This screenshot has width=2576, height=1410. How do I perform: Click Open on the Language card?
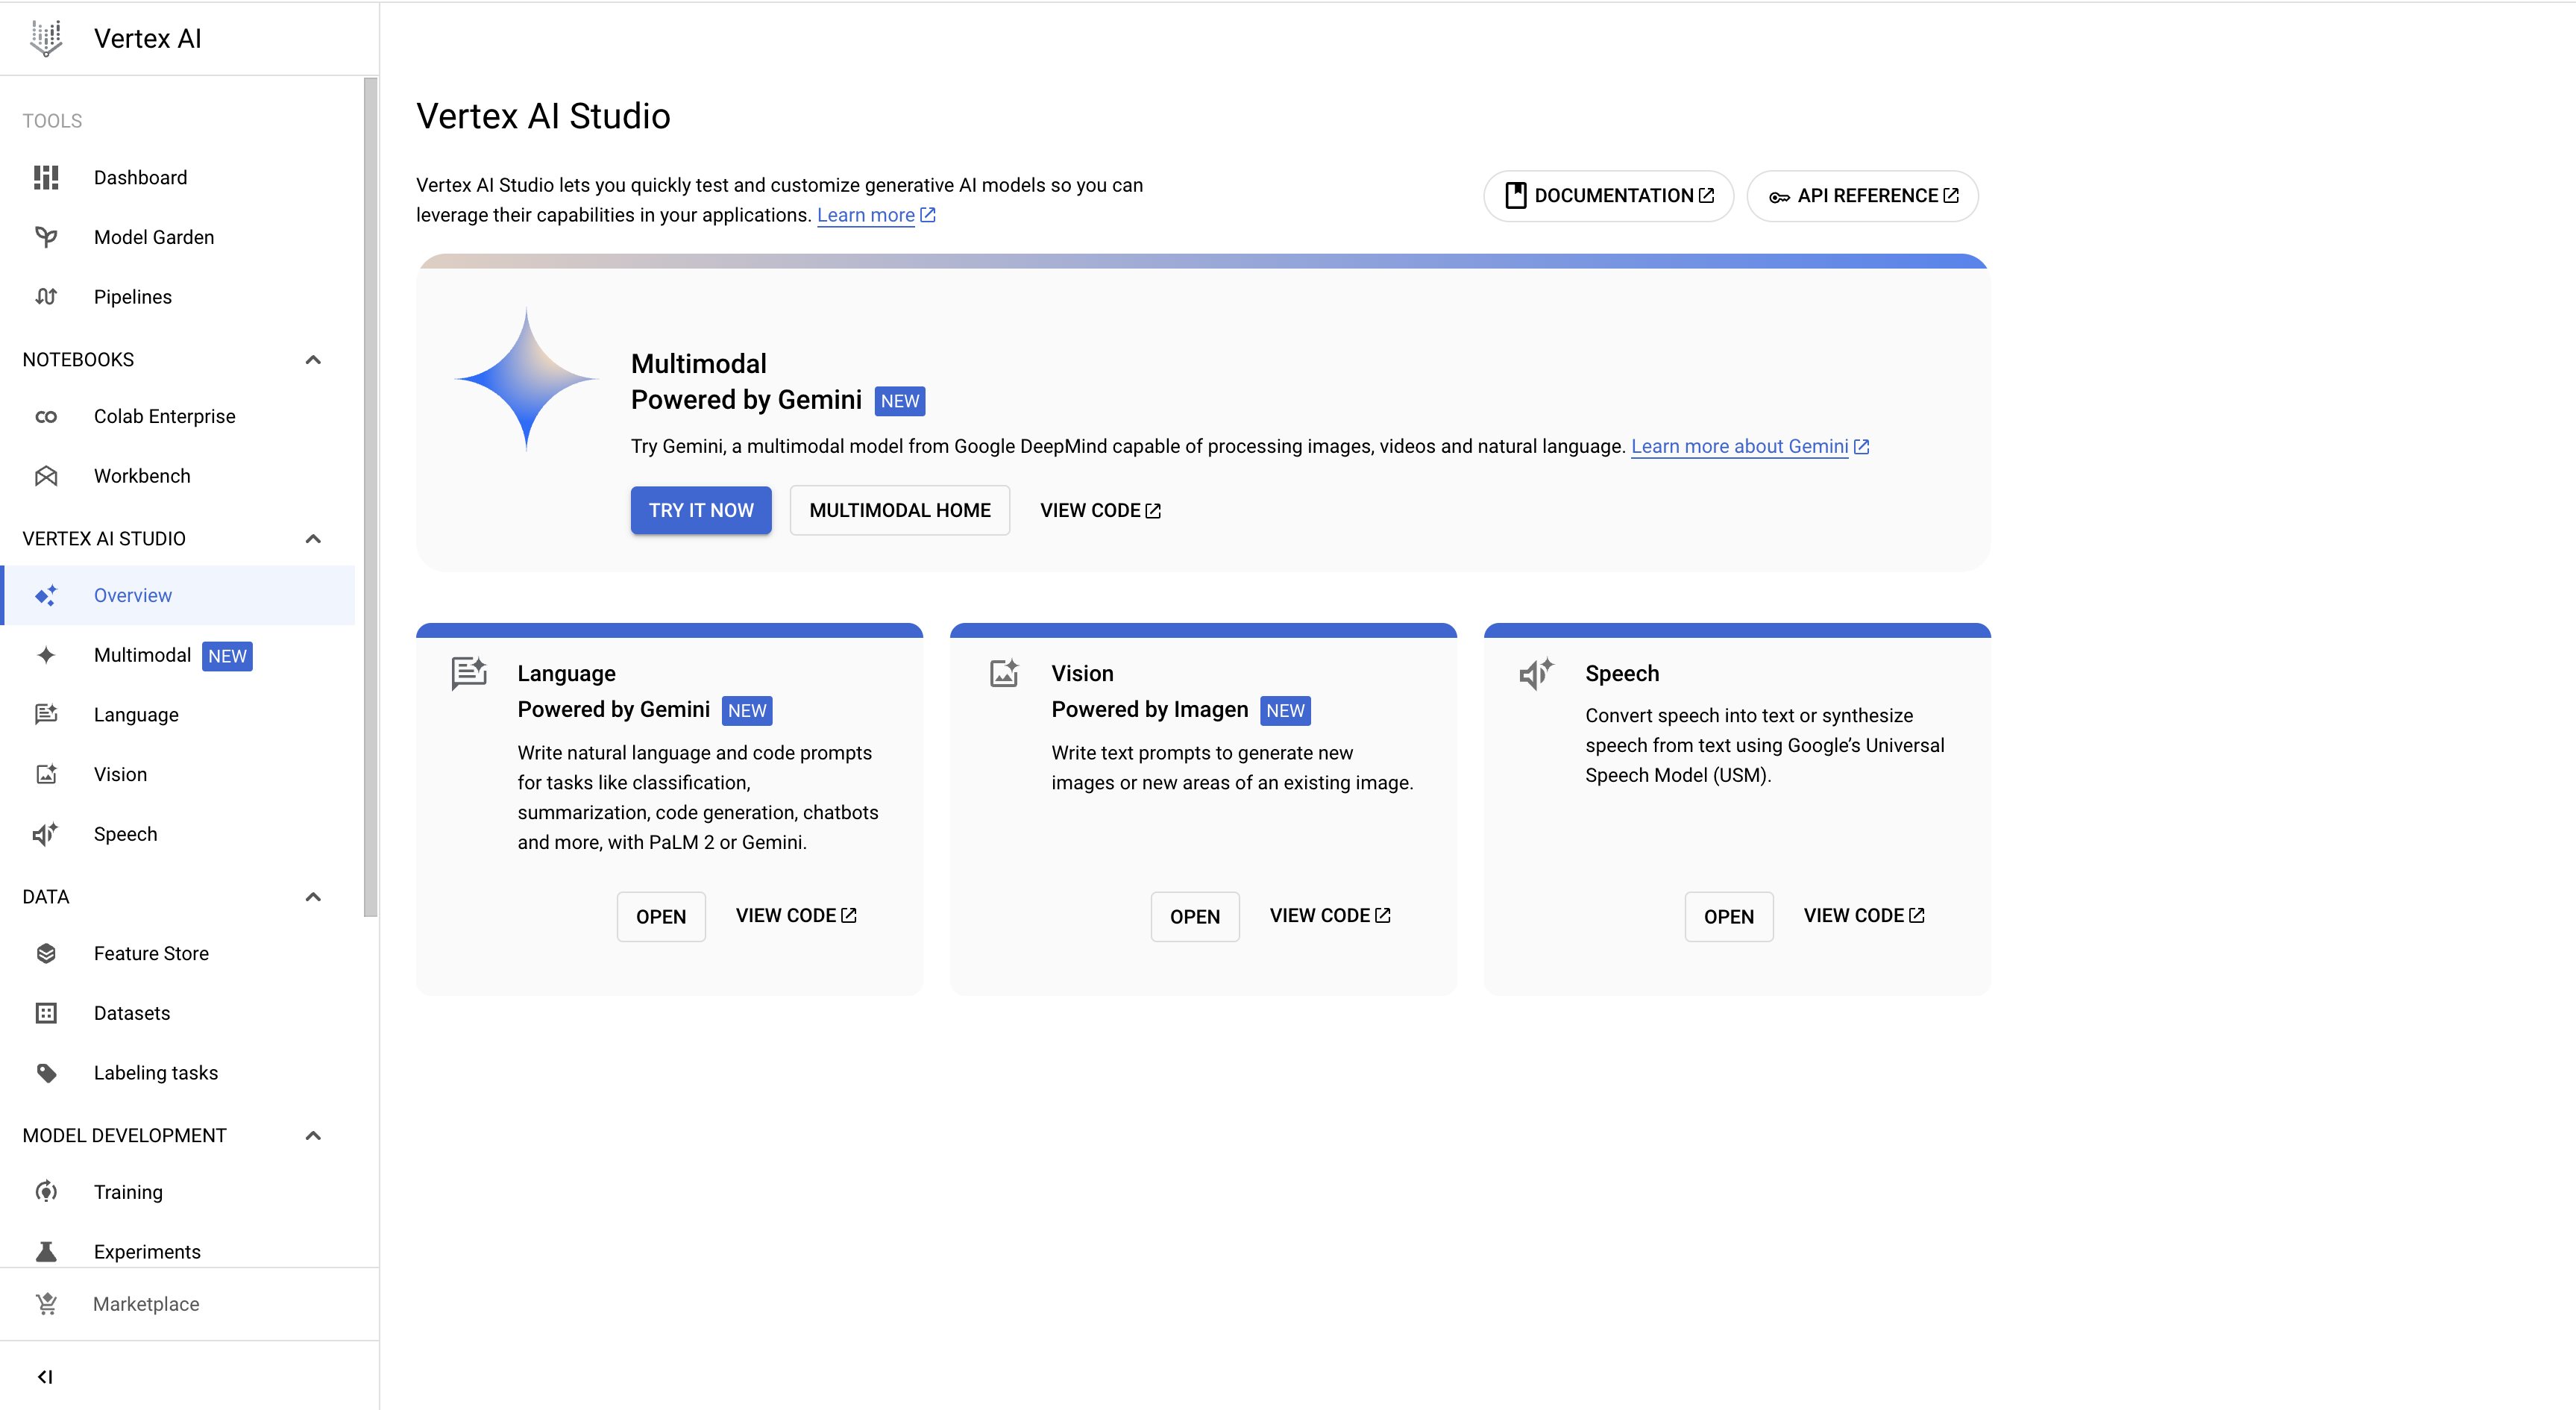[661, 916]
